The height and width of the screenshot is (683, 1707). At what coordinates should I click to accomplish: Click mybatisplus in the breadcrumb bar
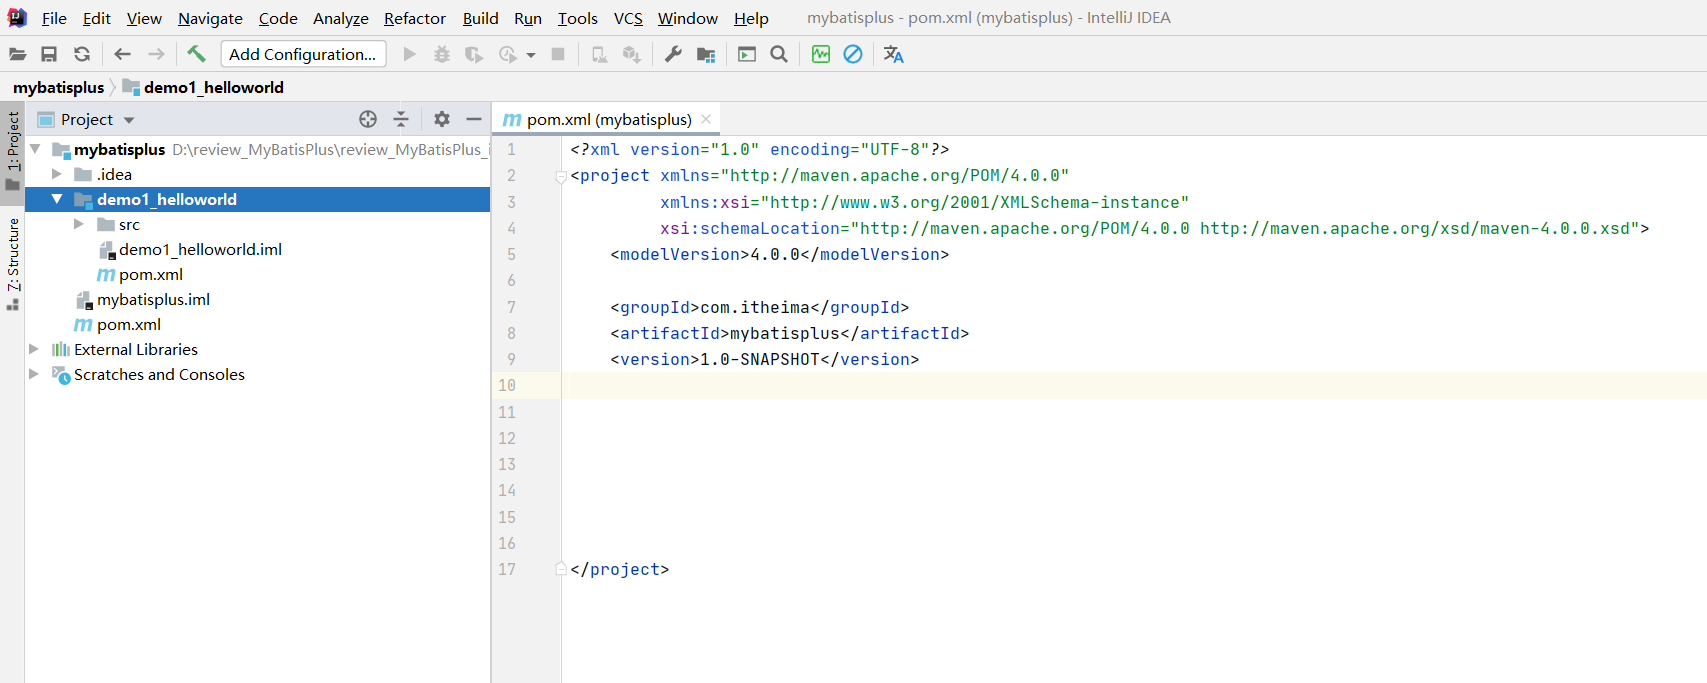pos(58,87)
